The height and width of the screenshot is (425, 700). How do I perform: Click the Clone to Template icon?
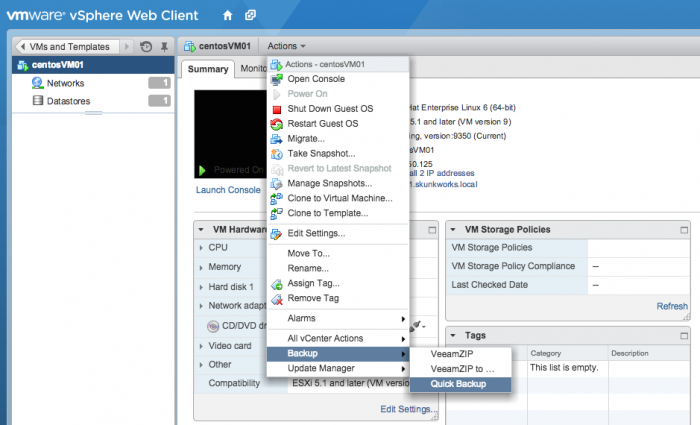coord(277,213)
